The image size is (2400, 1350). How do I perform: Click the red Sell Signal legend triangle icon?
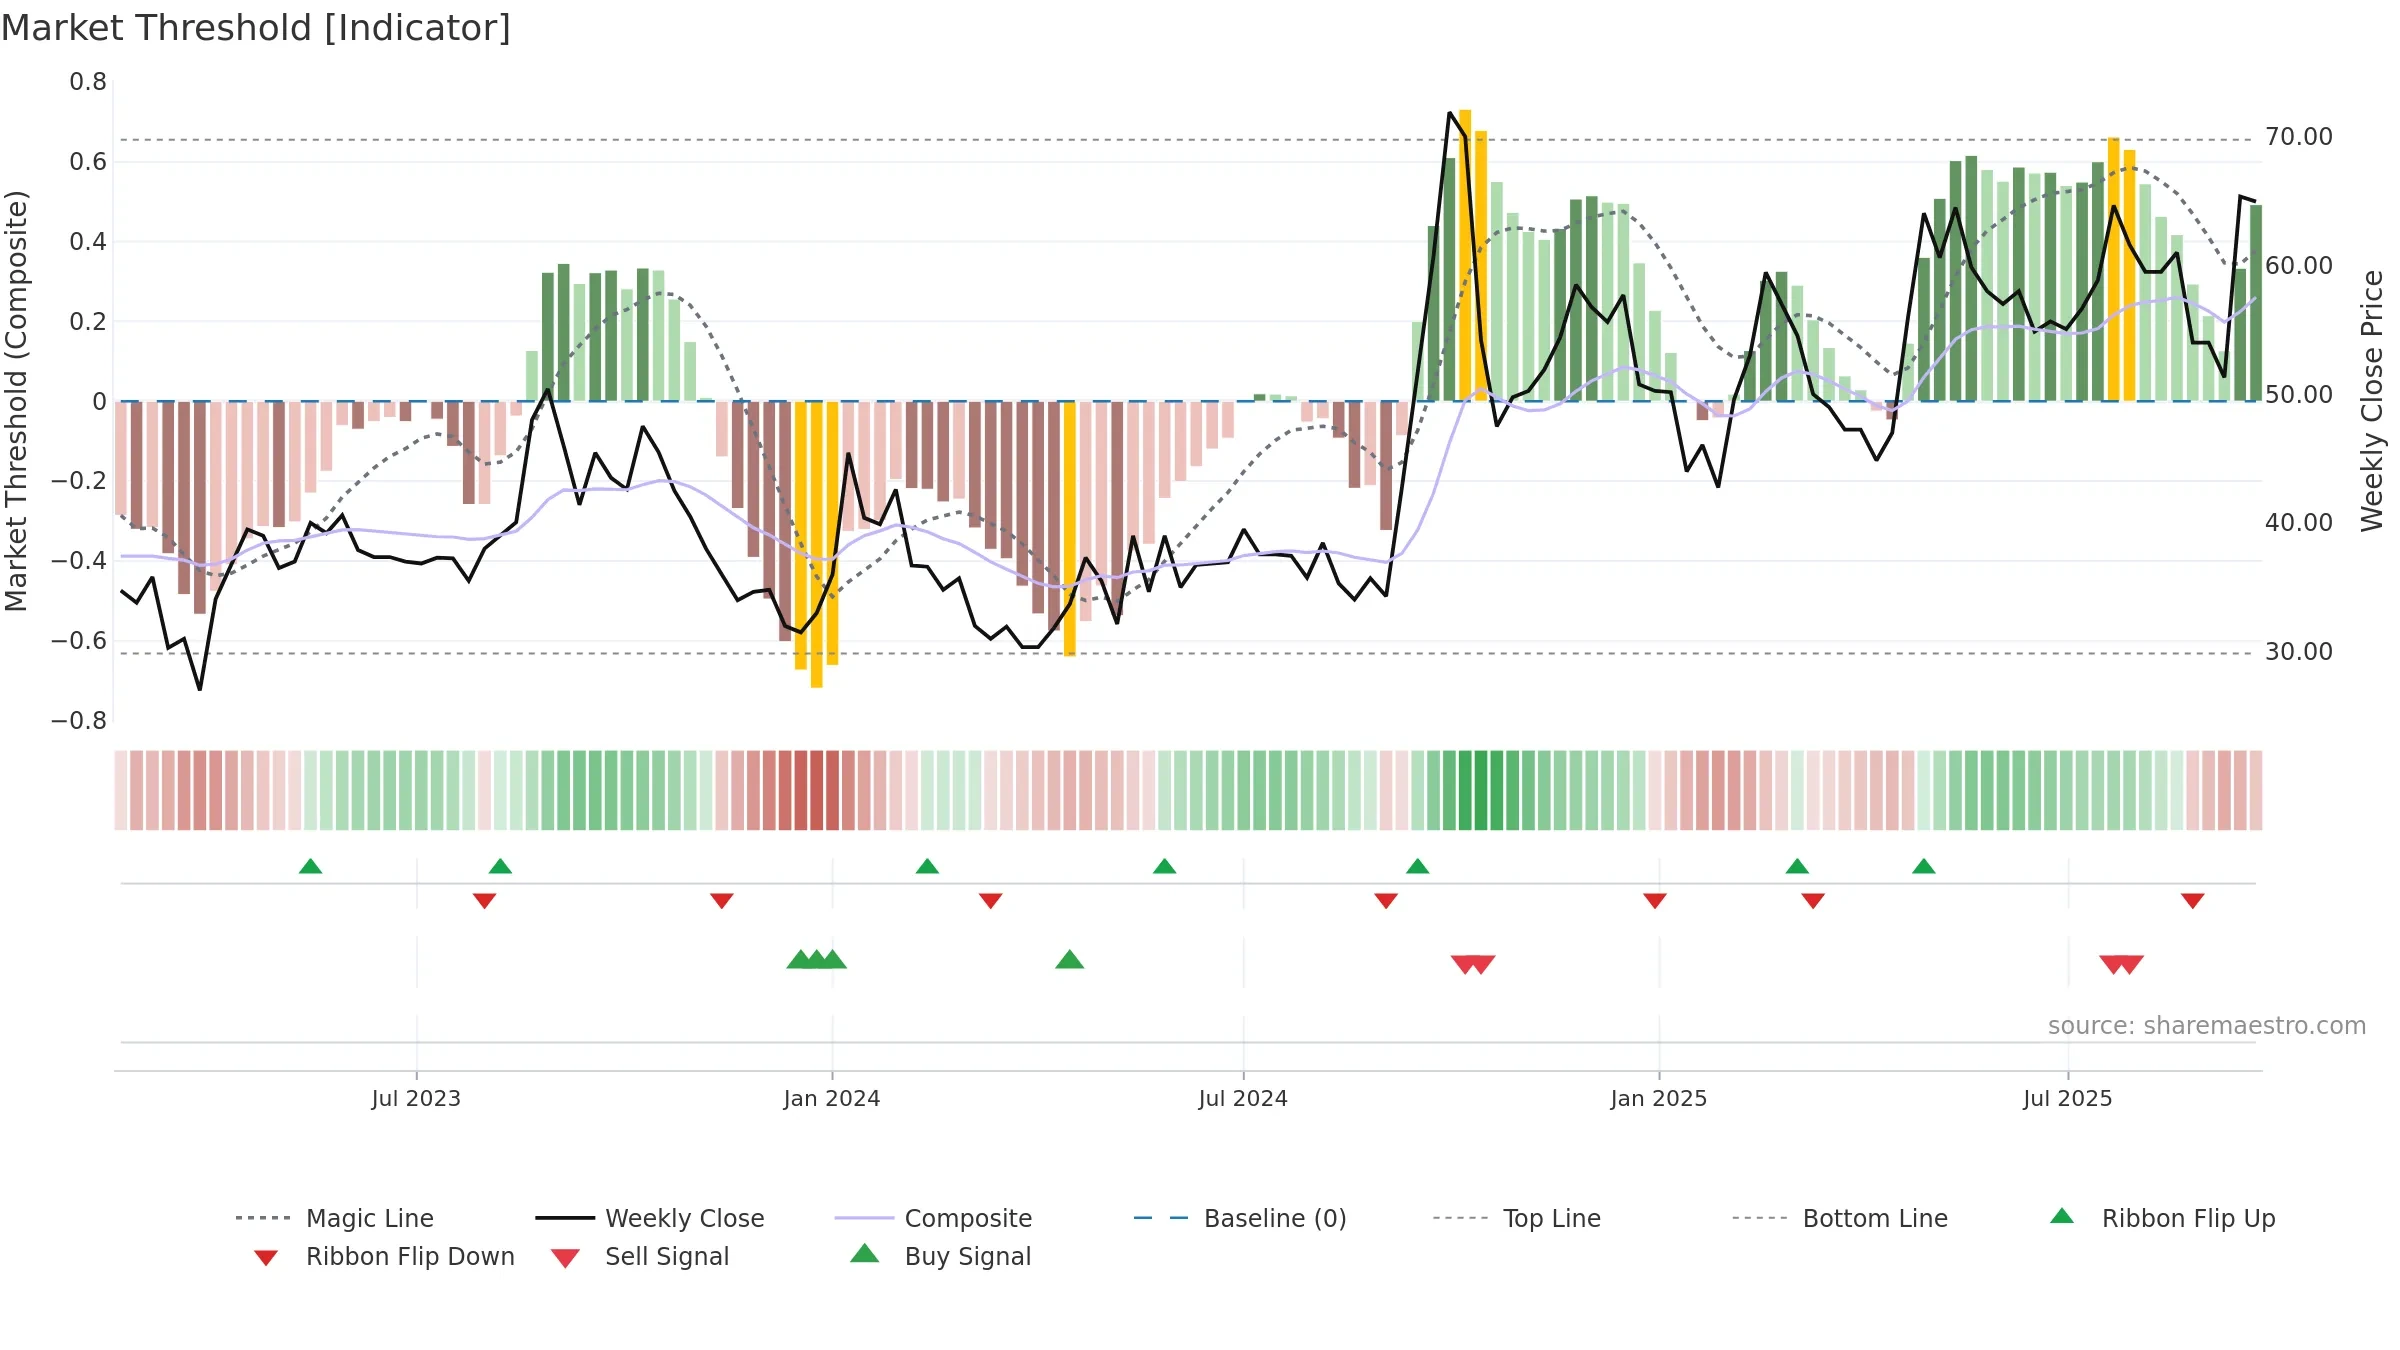(x=565, y=1258)
